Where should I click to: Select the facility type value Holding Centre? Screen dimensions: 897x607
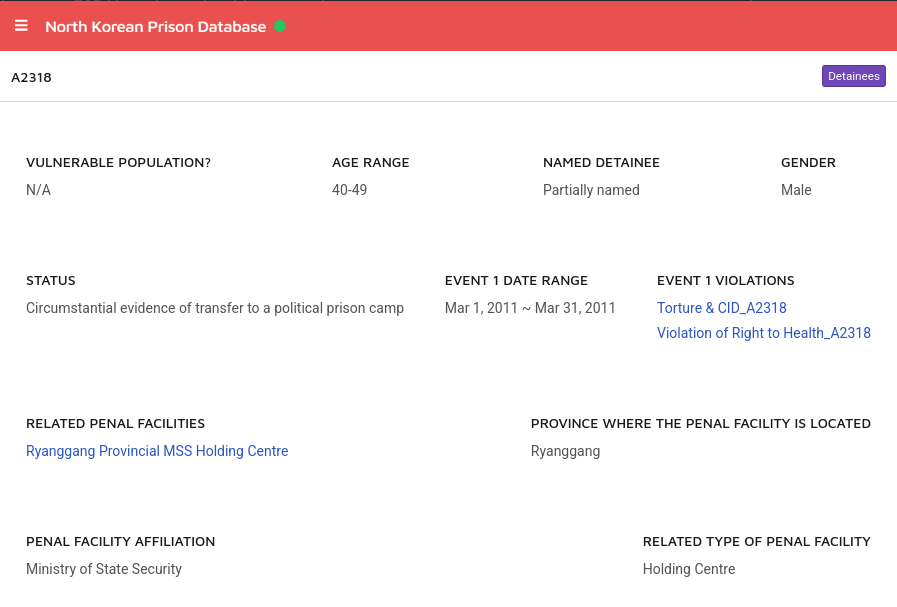coord(689,569)
